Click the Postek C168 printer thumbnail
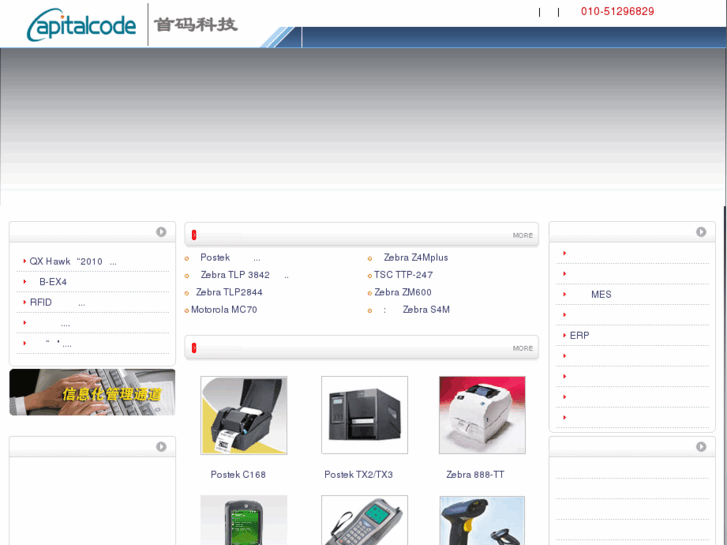The height and width of the screenshot is (545, 727). [243, 415]
